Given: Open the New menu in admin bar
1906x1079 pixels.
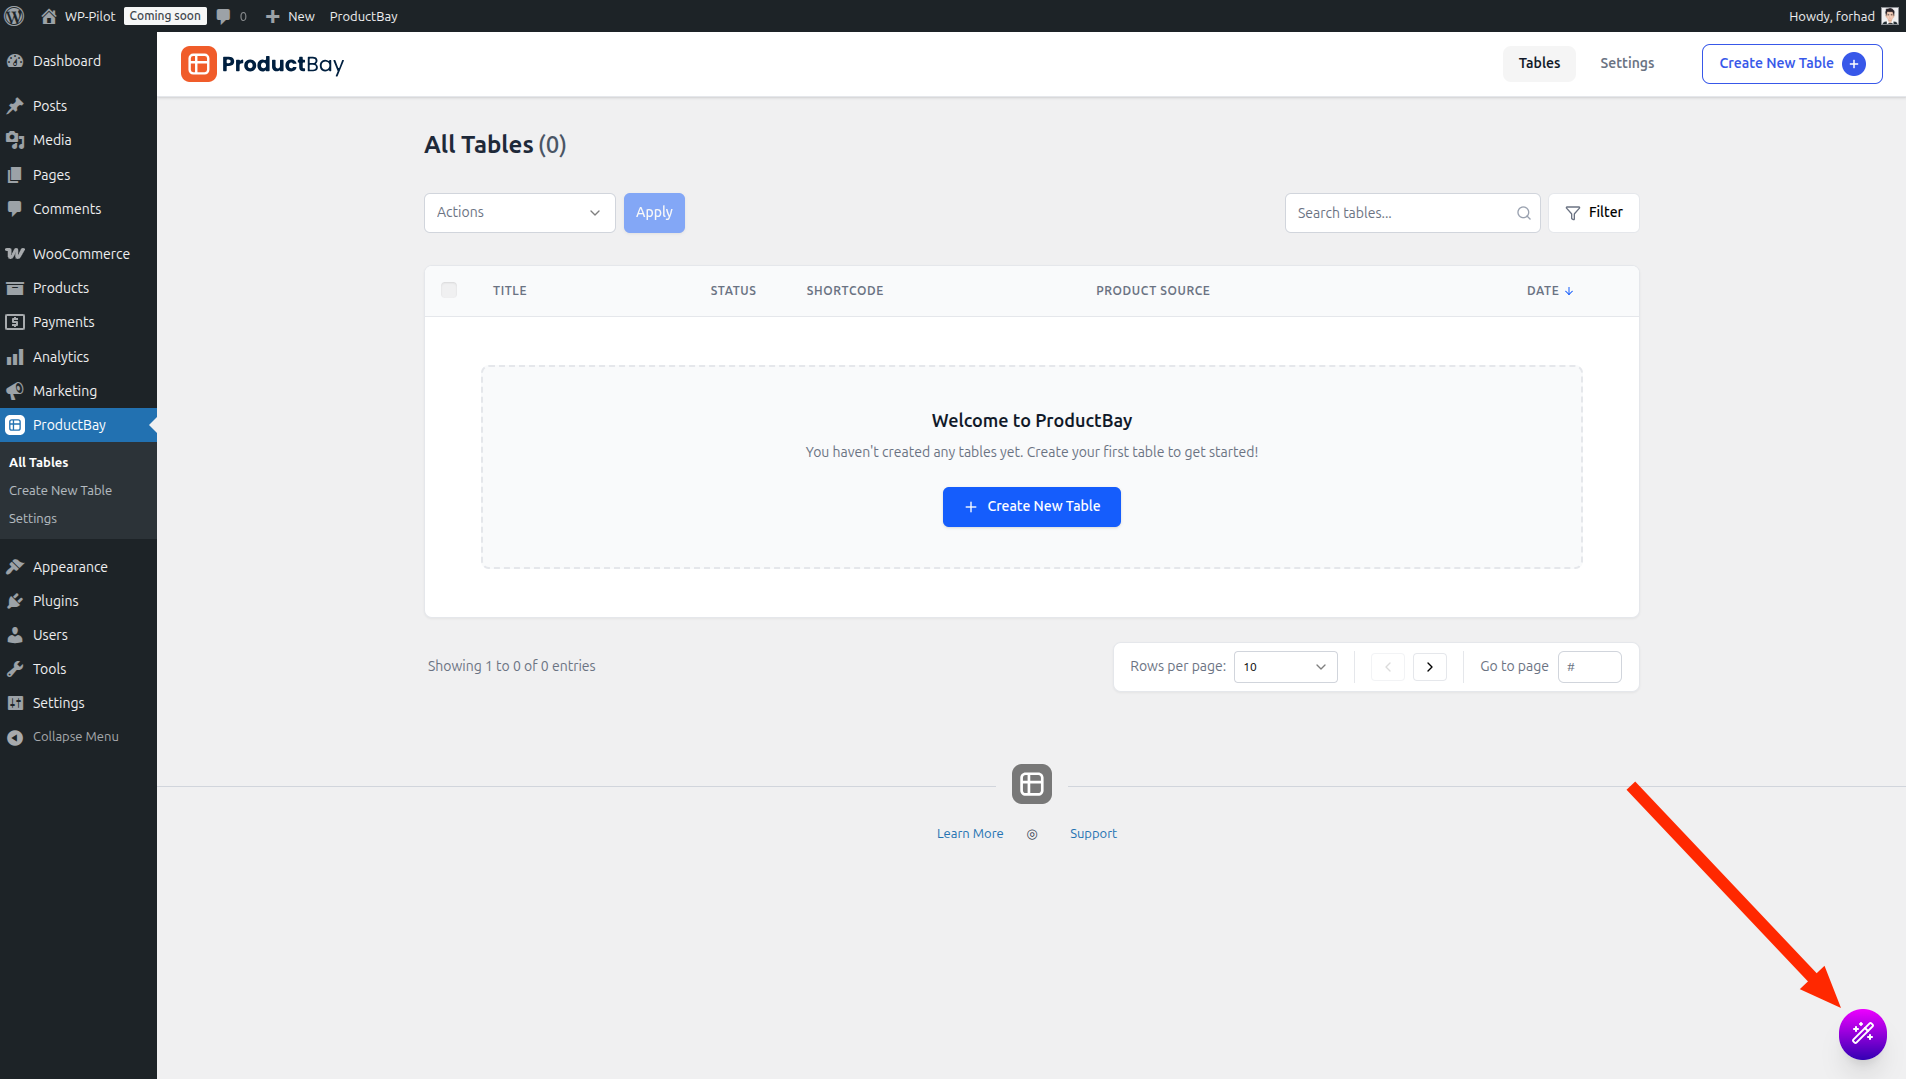Looking at the screenshot, I should tap(289, 15).
